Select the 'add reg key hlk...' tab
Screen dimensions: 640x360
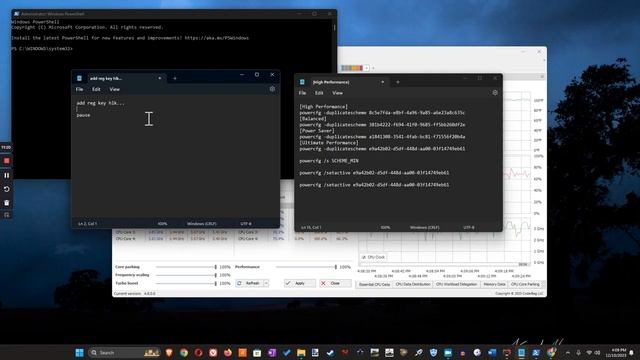118,78
